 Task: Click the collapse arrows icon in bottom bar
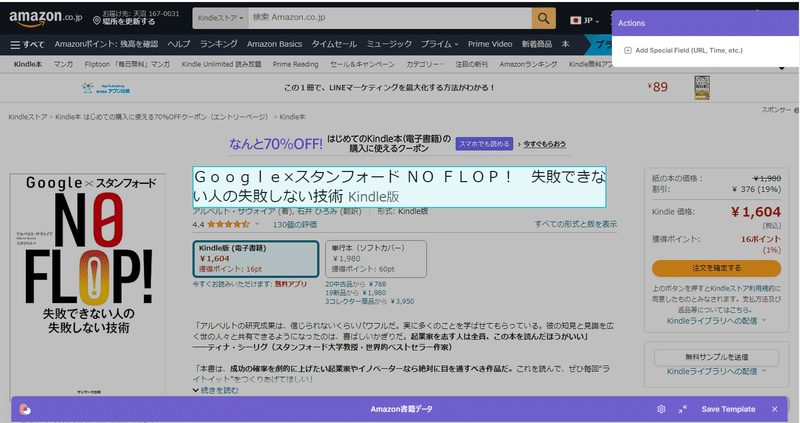(x=683, y=409)
